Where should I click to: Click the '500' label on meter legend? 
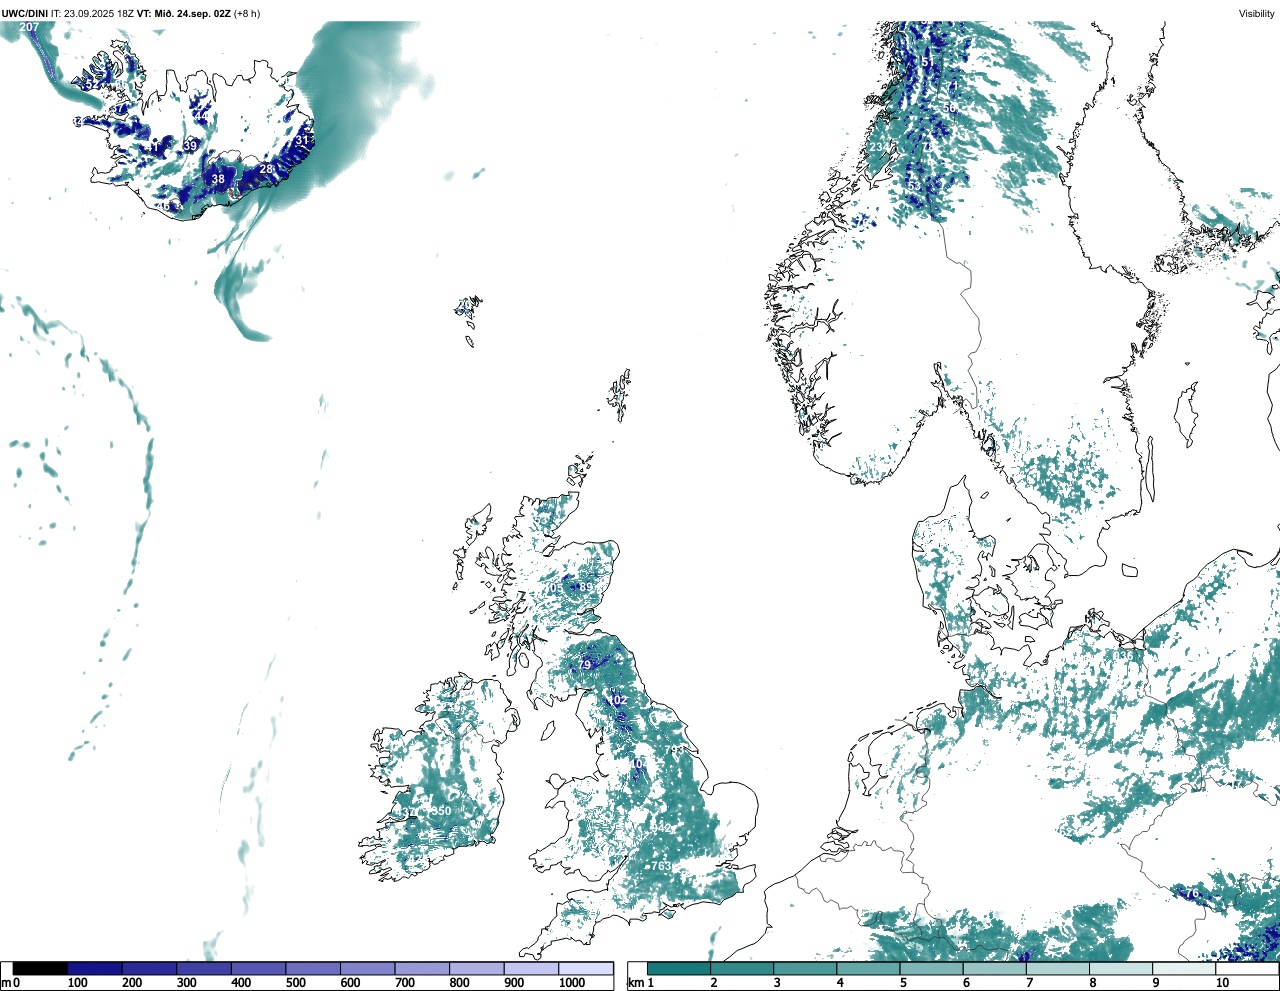coord(294,983)
